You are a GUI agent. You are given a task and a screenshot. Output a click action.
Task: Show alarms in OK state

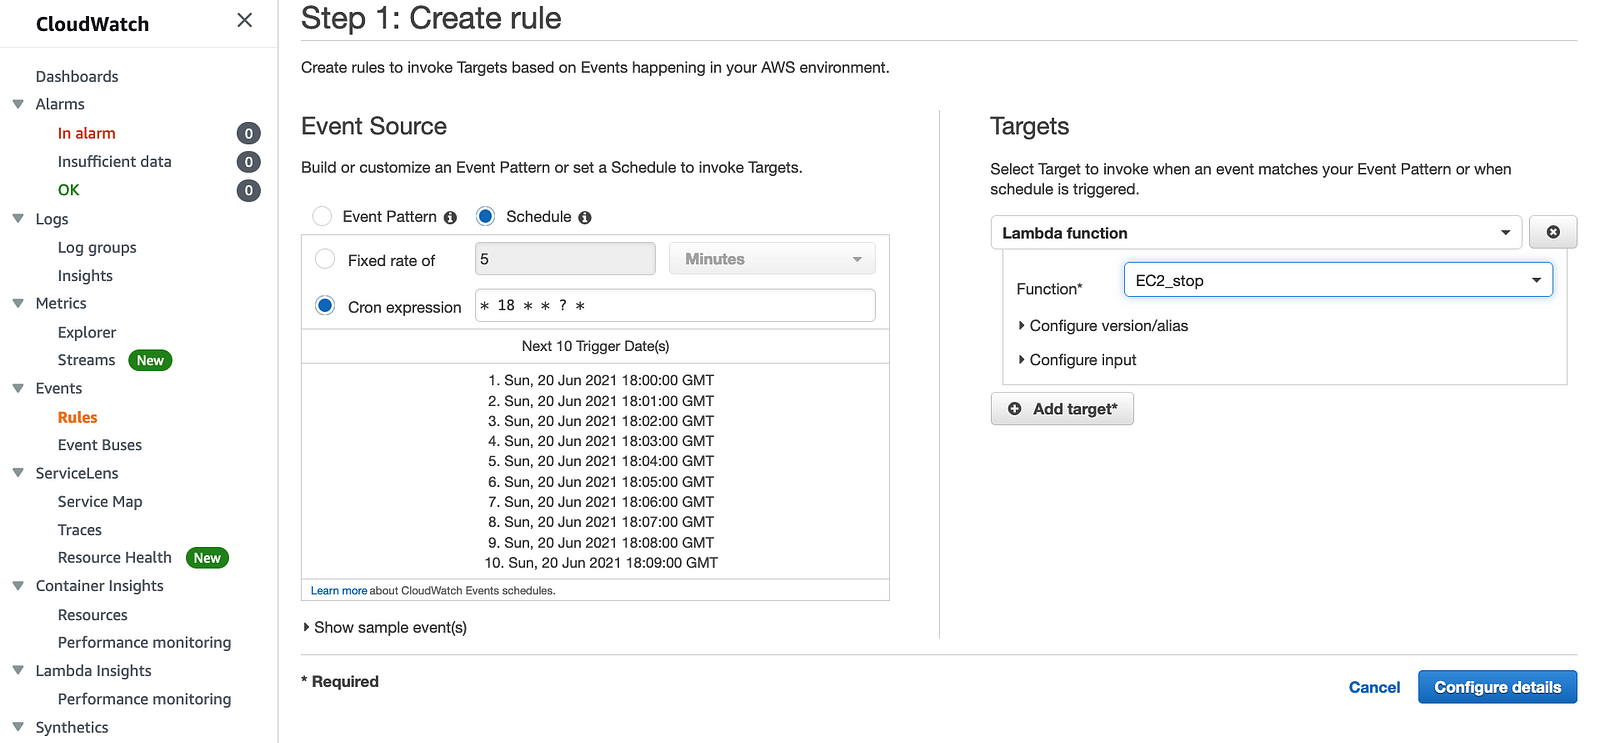tap(69, 190)
